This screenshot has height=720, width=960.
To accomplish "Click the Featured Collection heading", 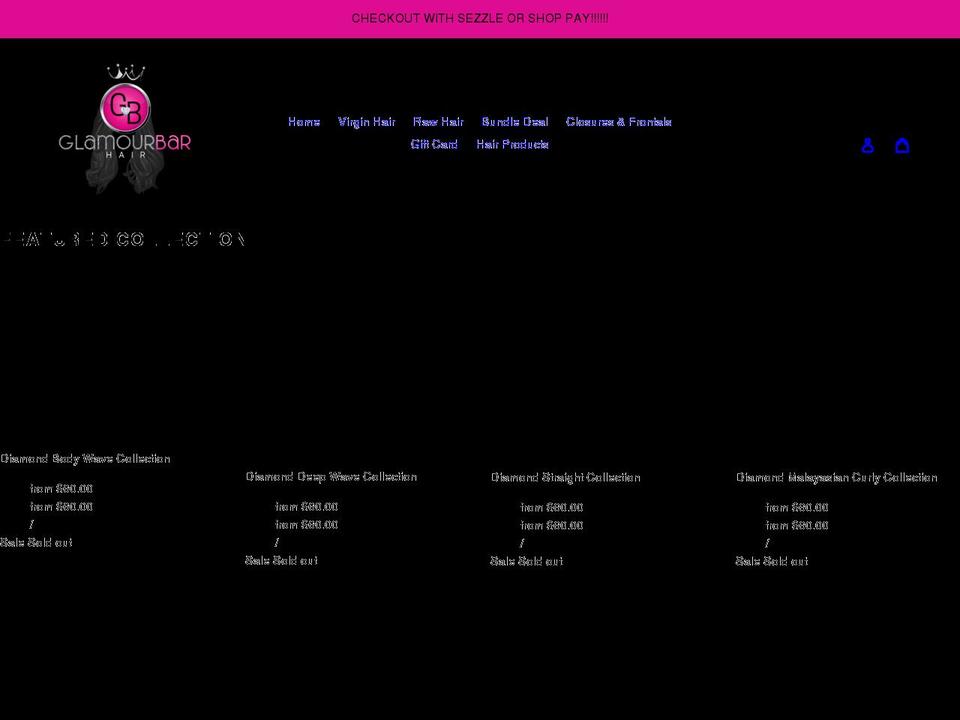I will point(123,239).
